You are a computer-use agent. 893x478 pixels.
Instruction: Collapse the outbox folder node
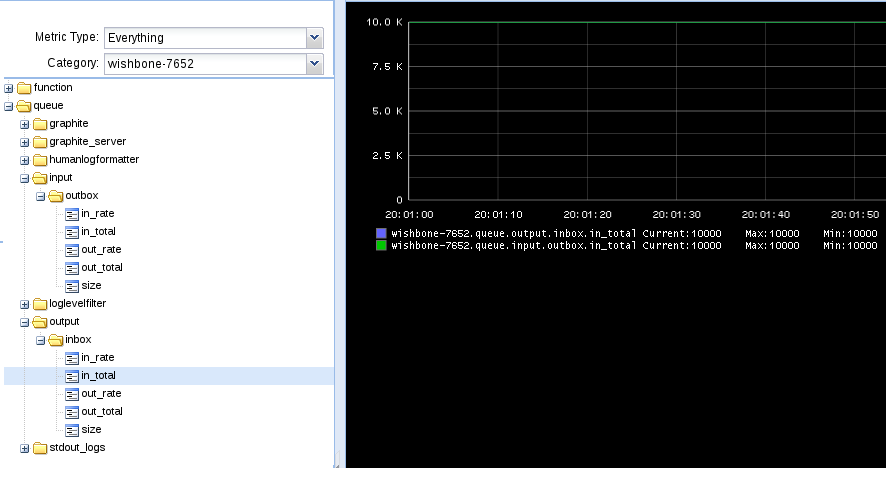coord(40,197)
